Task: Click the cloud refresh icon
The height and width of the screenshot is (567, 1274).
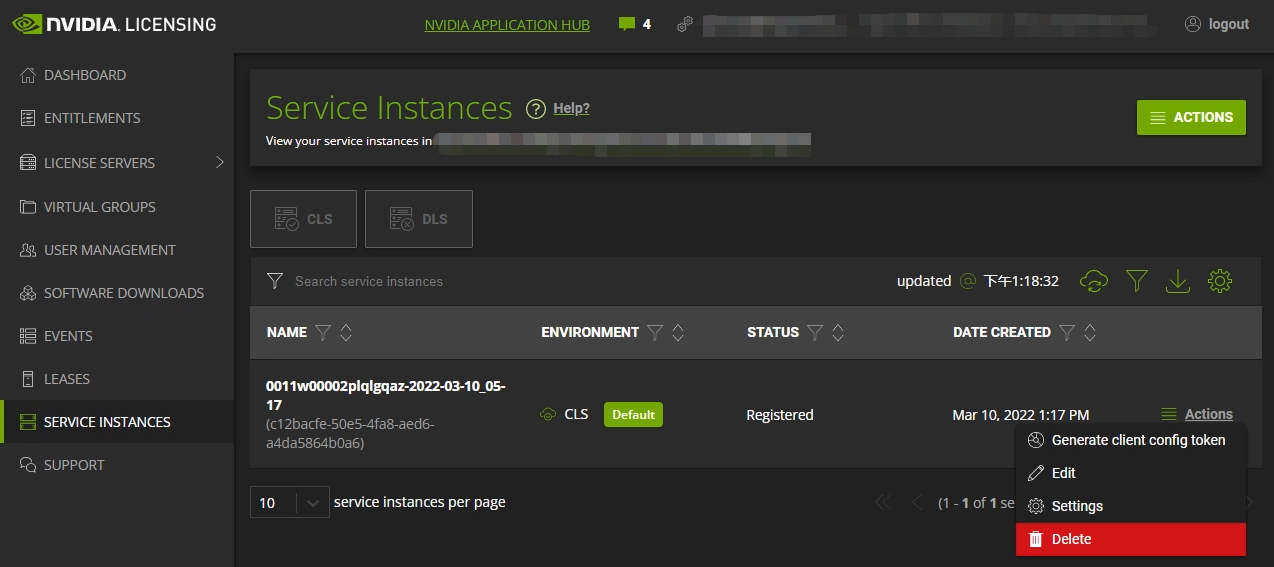Action: click(x=1094, y=281)
